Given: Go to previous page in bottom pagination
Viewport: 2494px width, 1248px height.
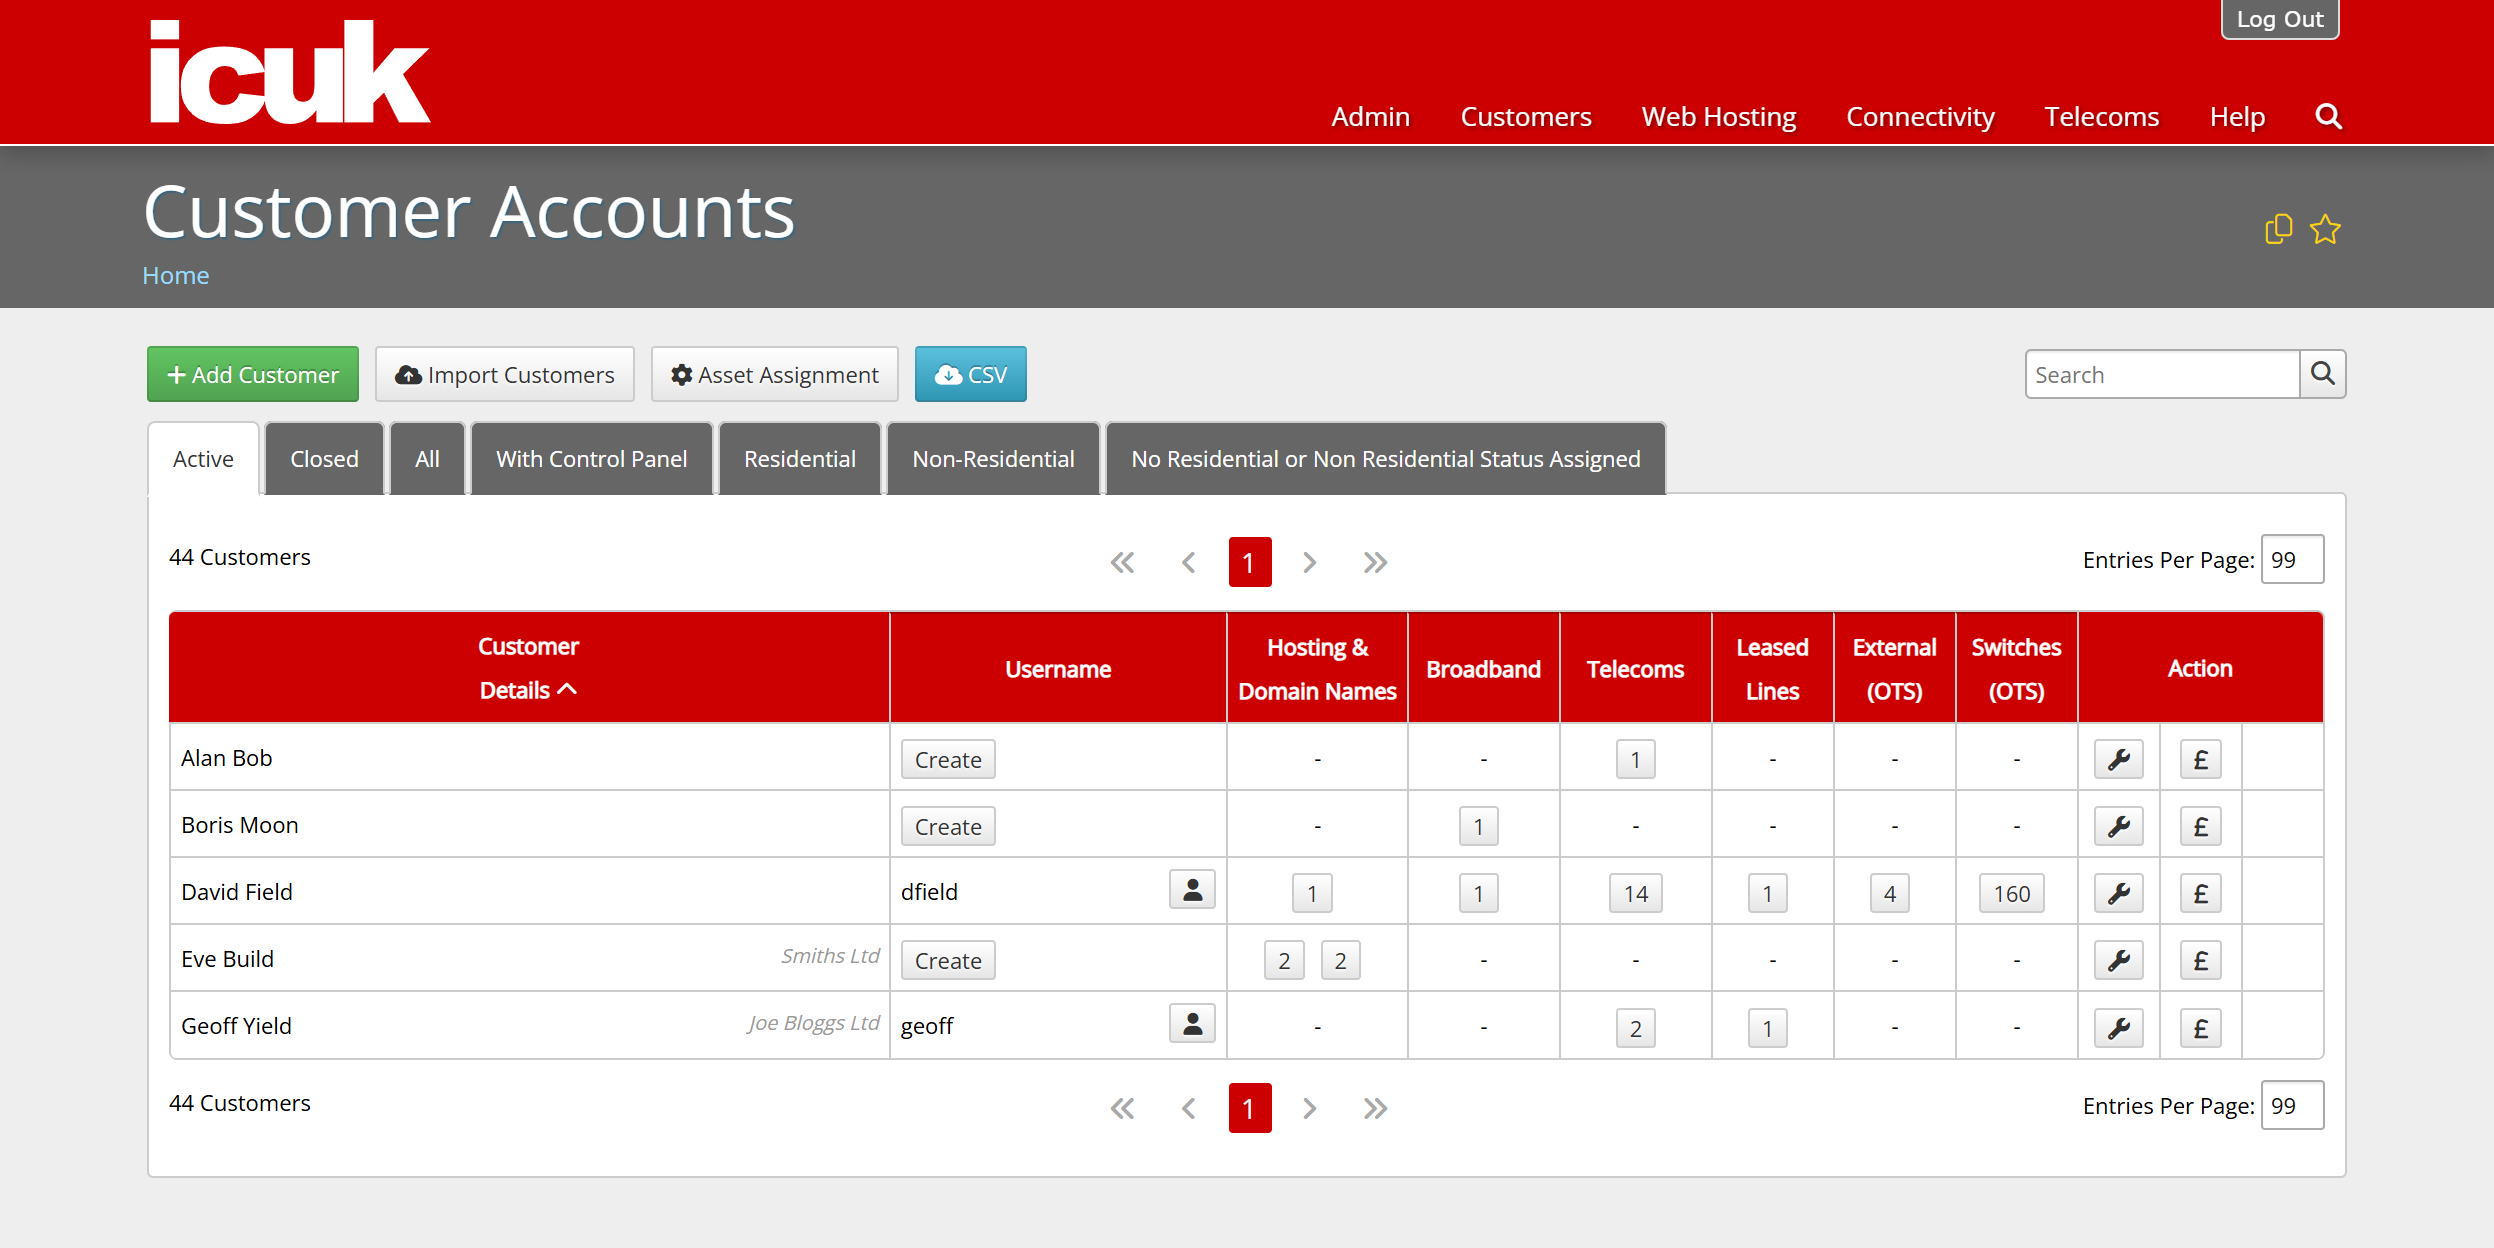Looking at the screenshot, I should click(1188, 1109).
